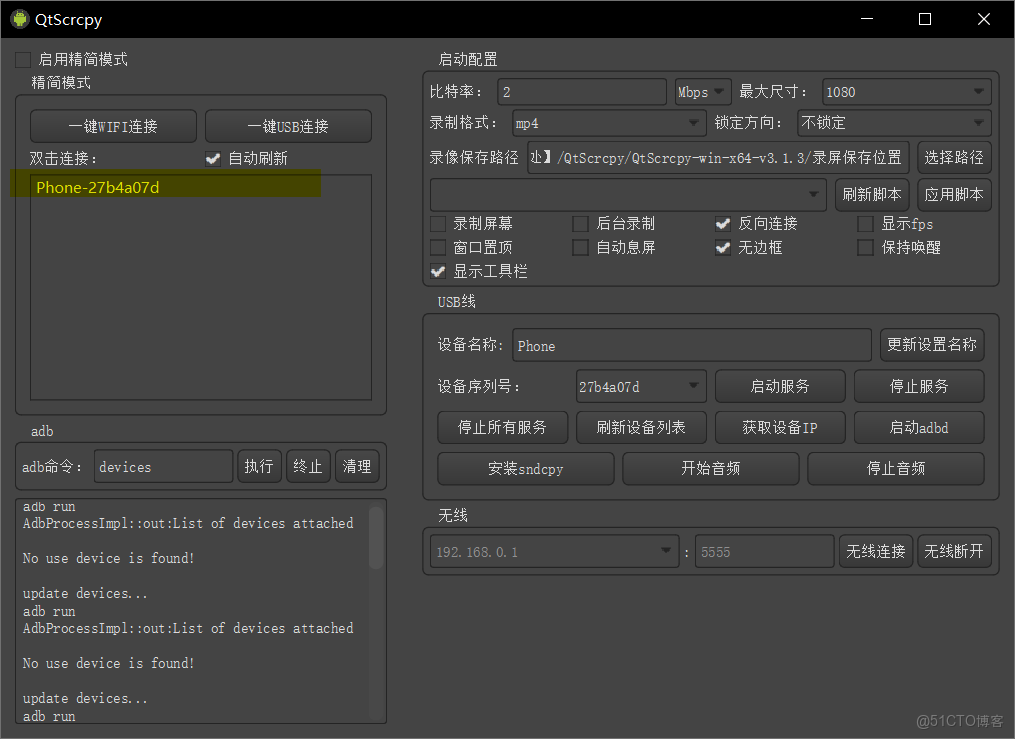Screen dimensions: 1015x739
Task: Click the 刷新设备列表 button
Action: (641, 428)
